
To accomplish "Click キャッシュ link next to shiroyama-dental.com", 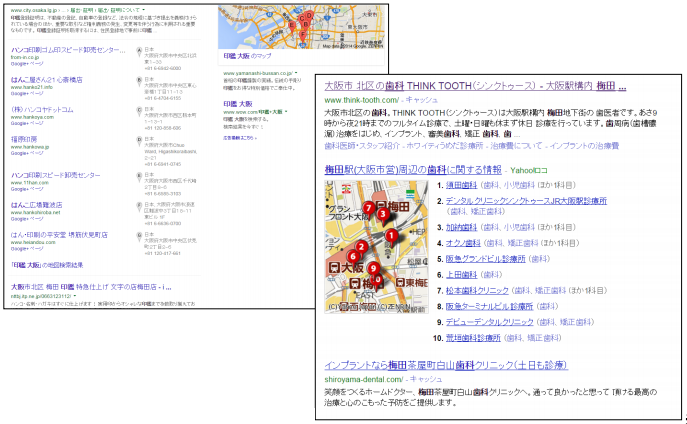I will (426, 379).
